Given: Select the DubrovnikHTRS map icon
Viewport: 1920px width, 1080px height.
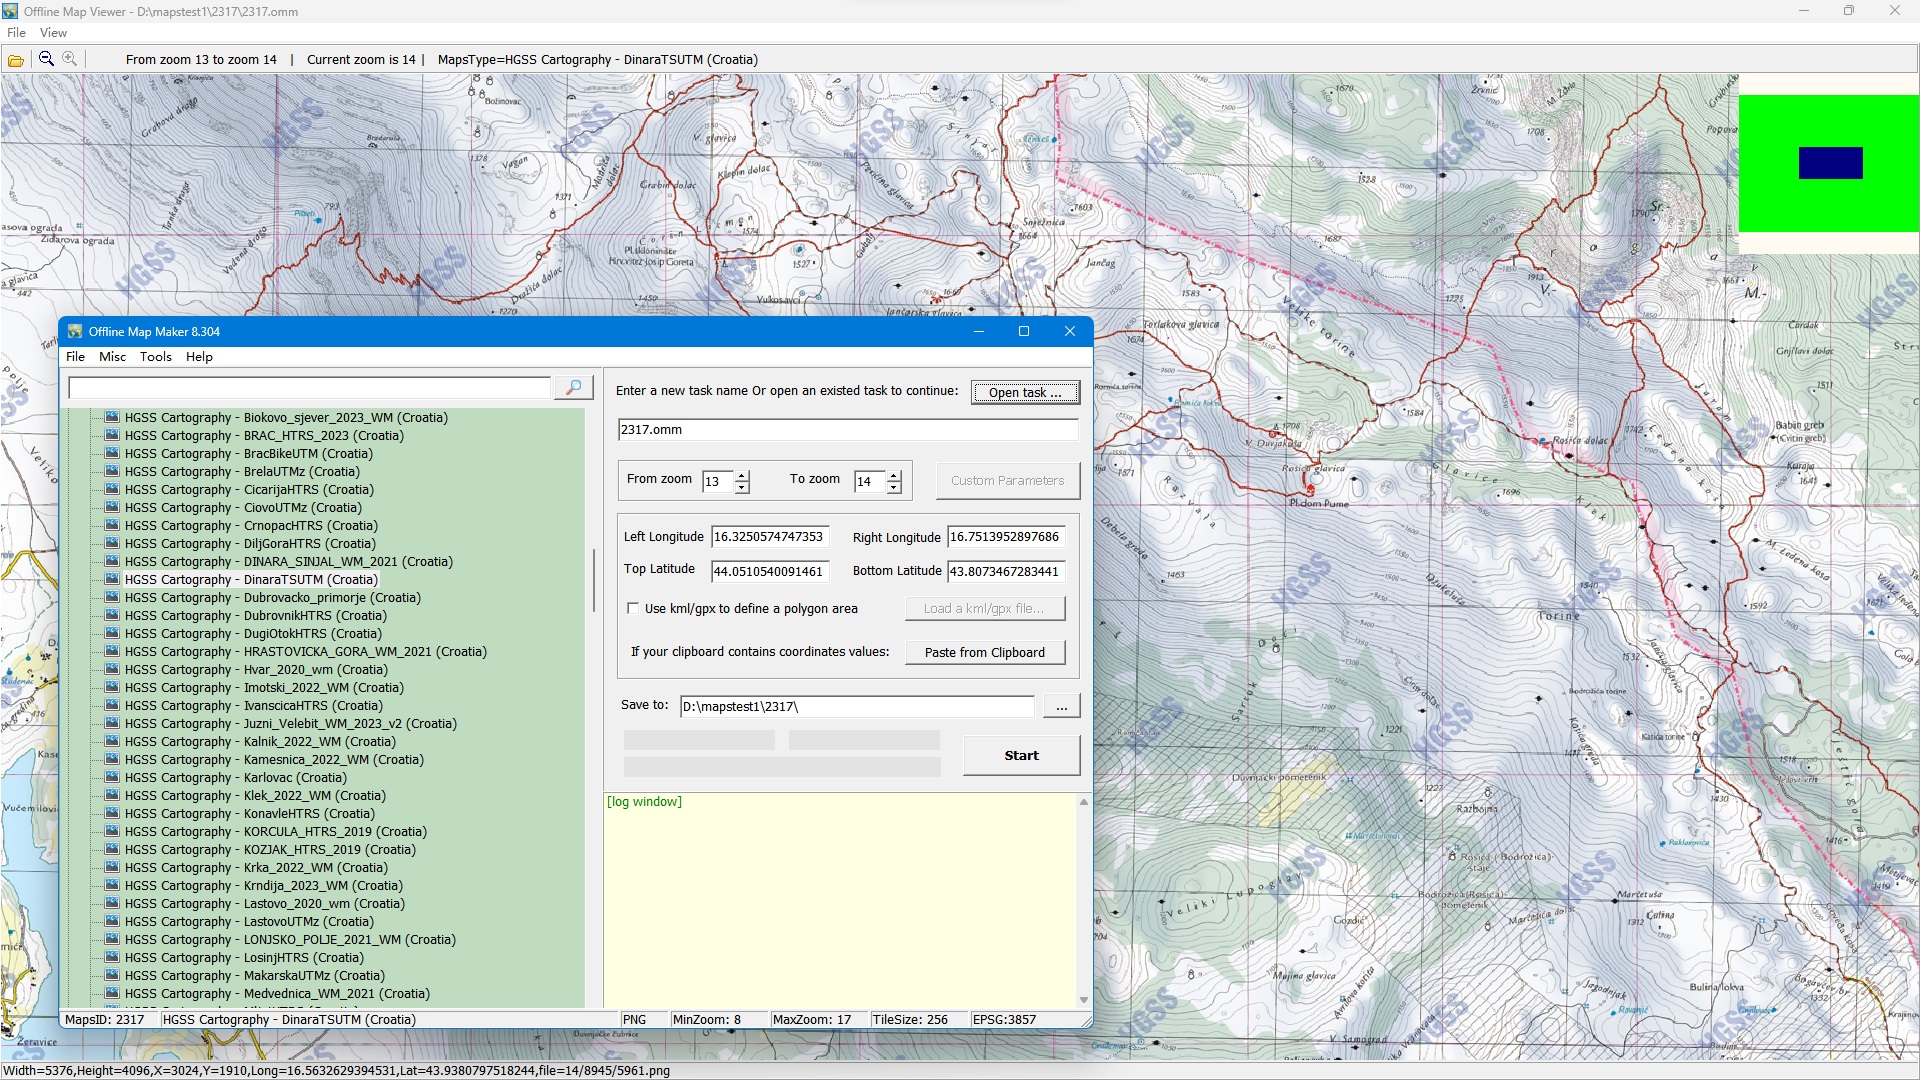Looking at the screenshot, I should pos(112,615).
